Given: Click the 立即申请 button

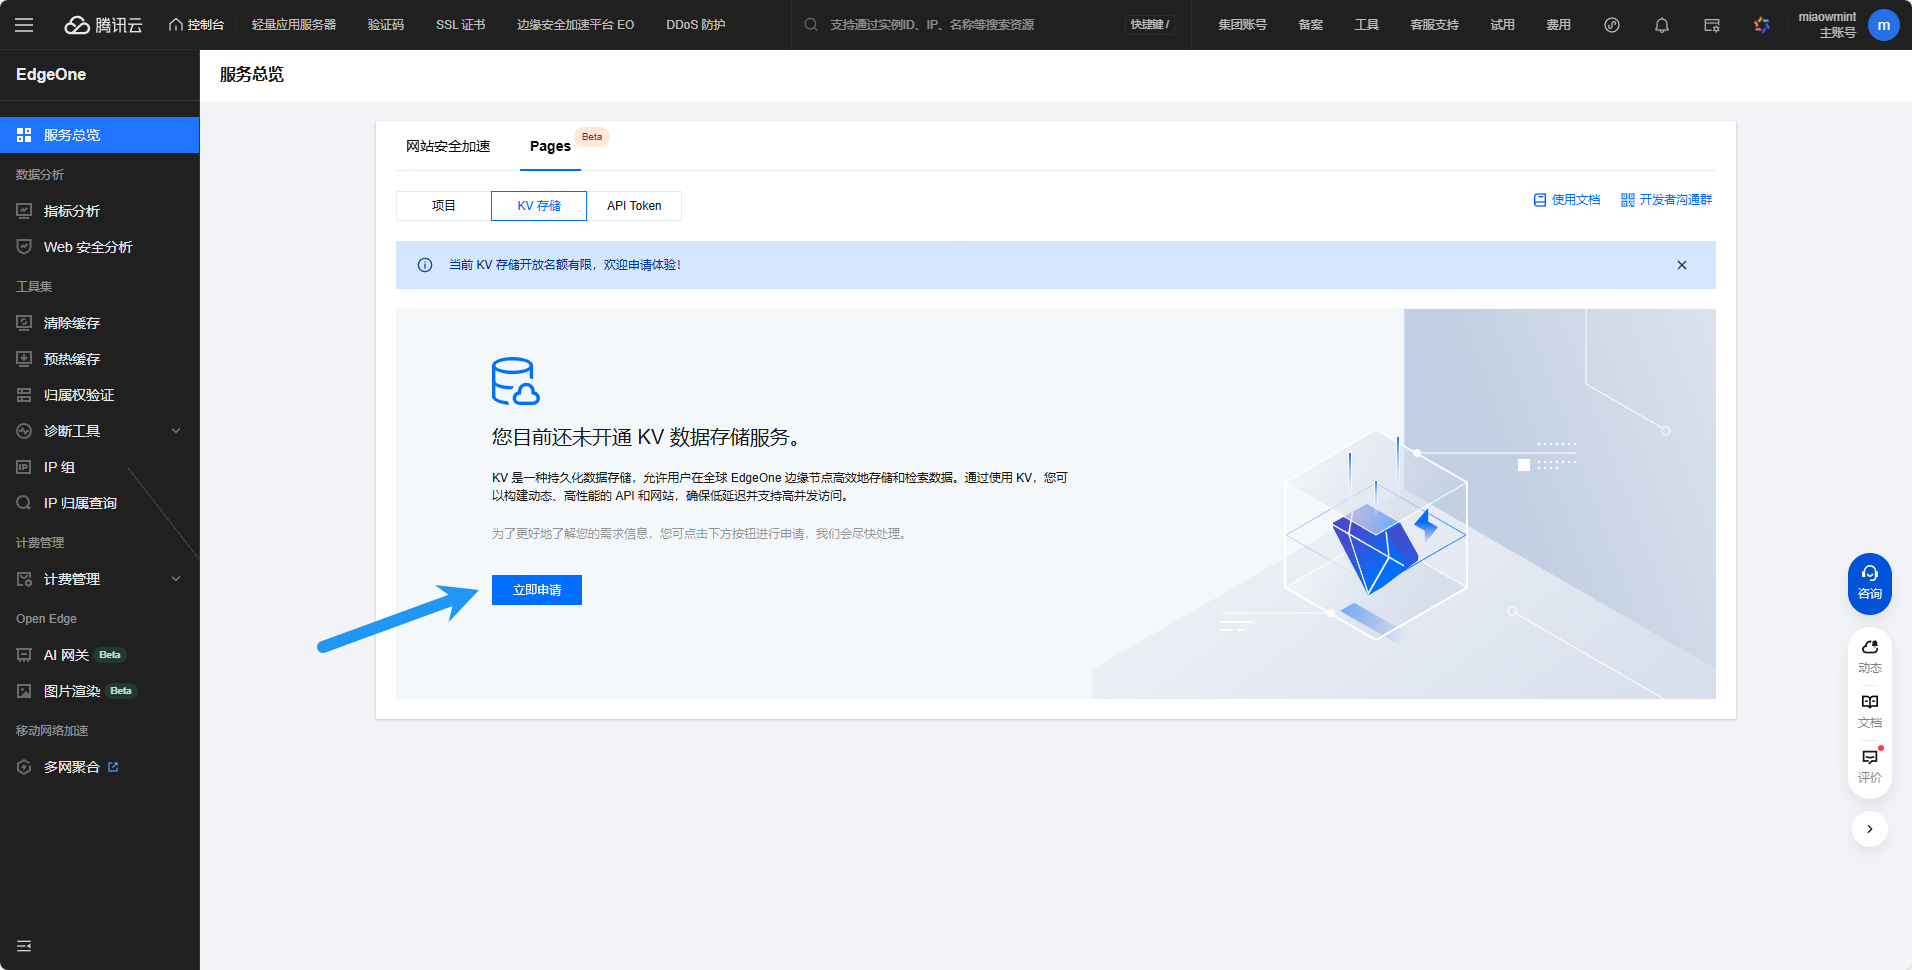Looking at the screenshot, I should pos(536,590).
